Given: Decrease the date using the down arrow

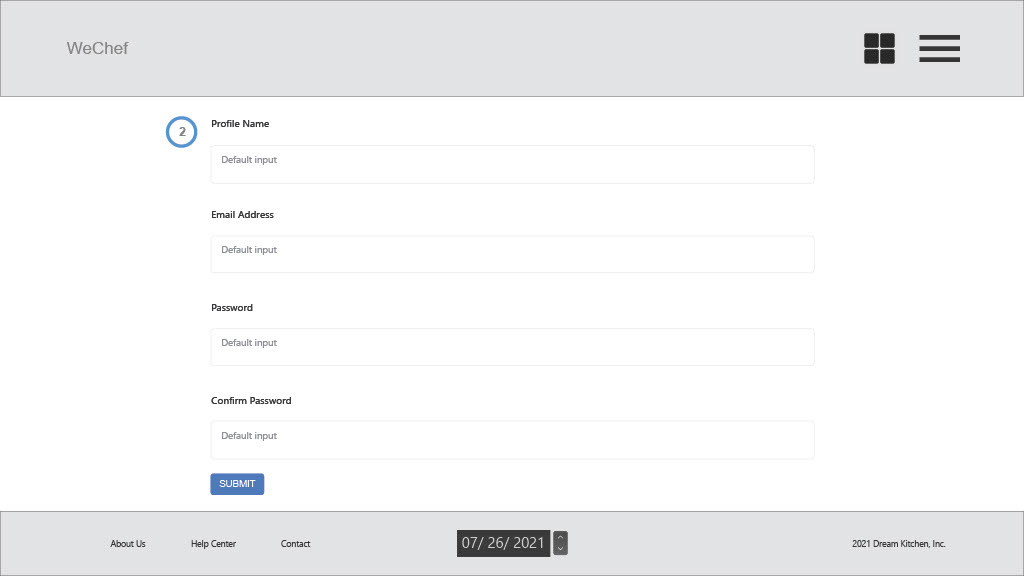Looking at the screenshot, I should click(x=560, y=549).
